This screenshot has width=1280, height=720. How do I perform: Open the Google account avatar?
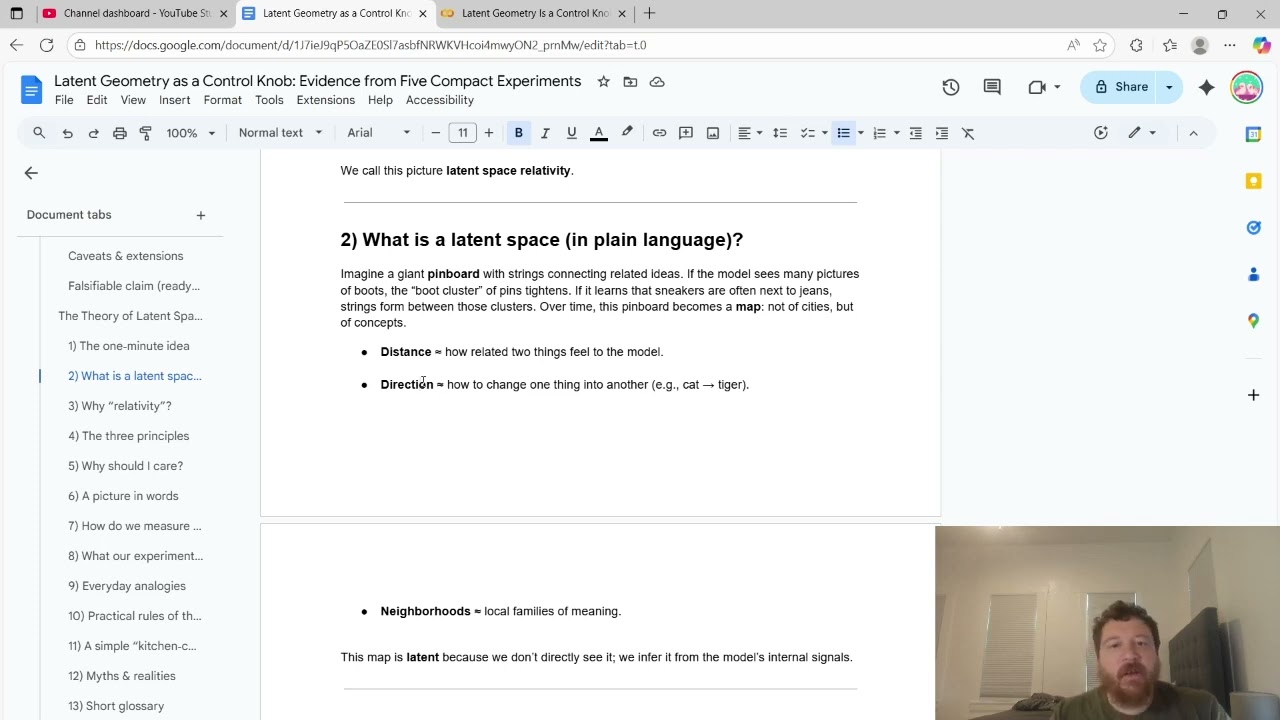tap(1246, 87)
